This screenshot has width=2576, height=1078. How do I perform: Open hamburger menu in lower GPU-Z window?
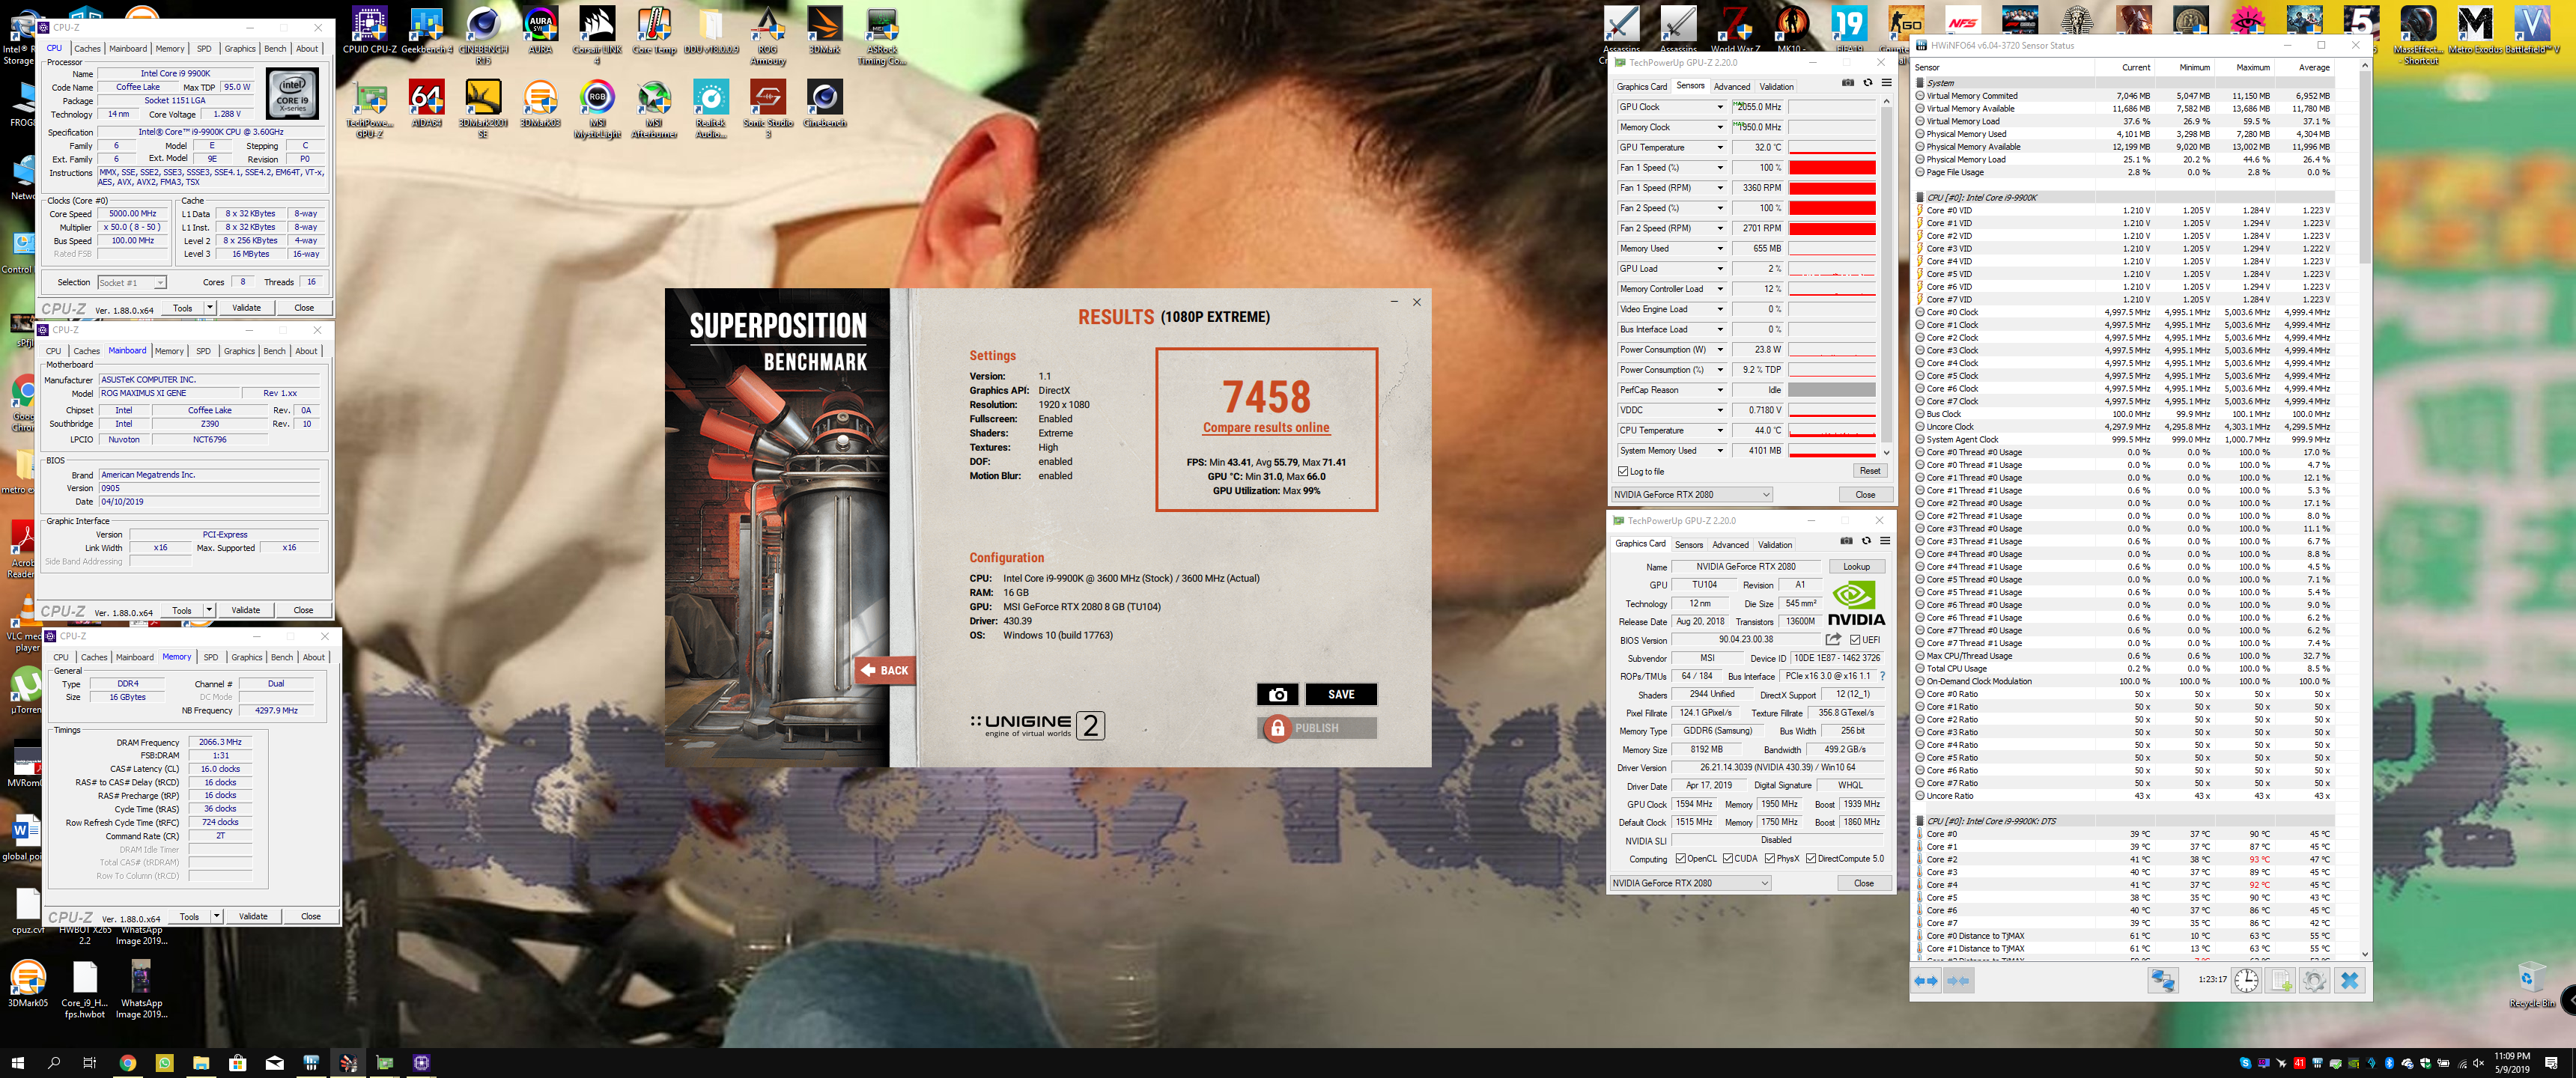click(x=1884, y=541)
